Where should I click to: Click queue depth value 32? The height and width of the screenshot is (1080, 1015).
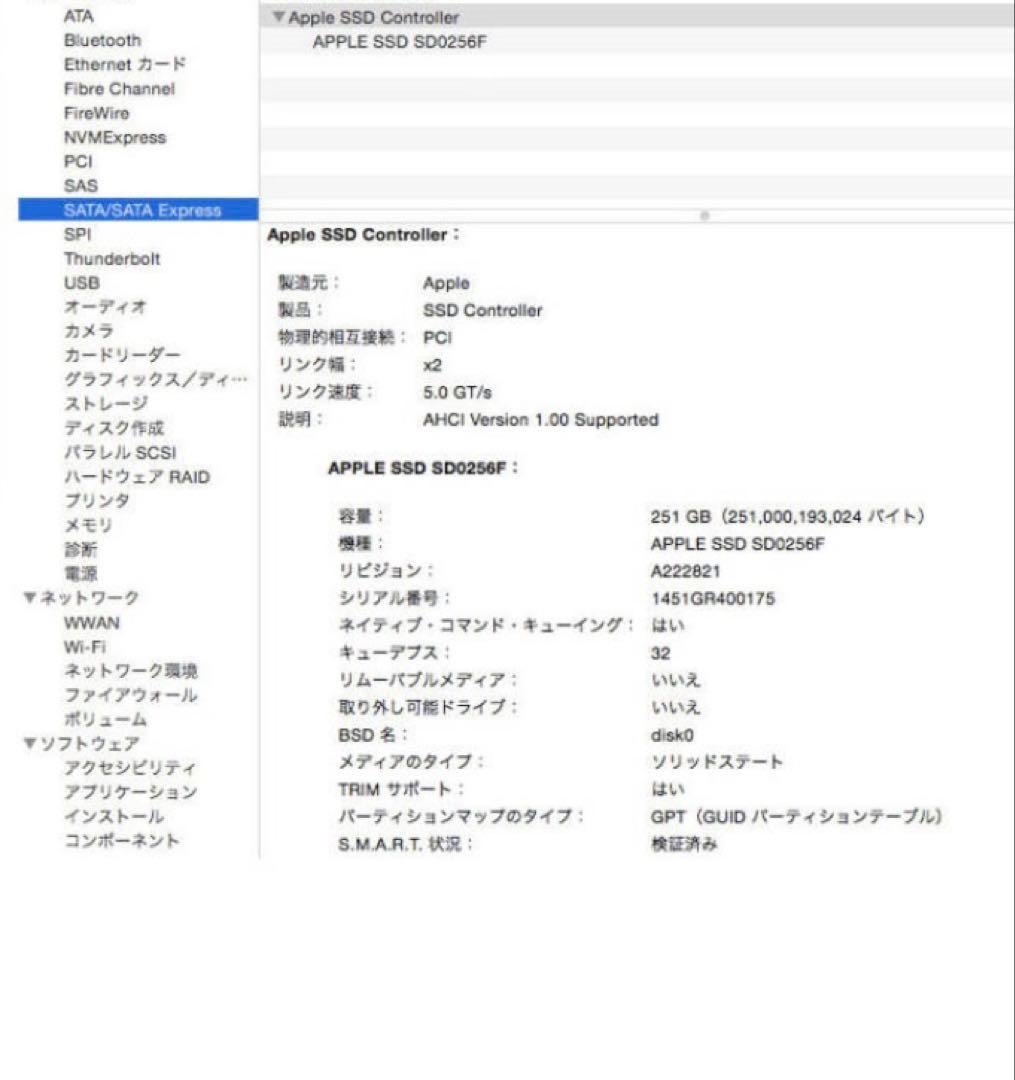pos(660,654)
